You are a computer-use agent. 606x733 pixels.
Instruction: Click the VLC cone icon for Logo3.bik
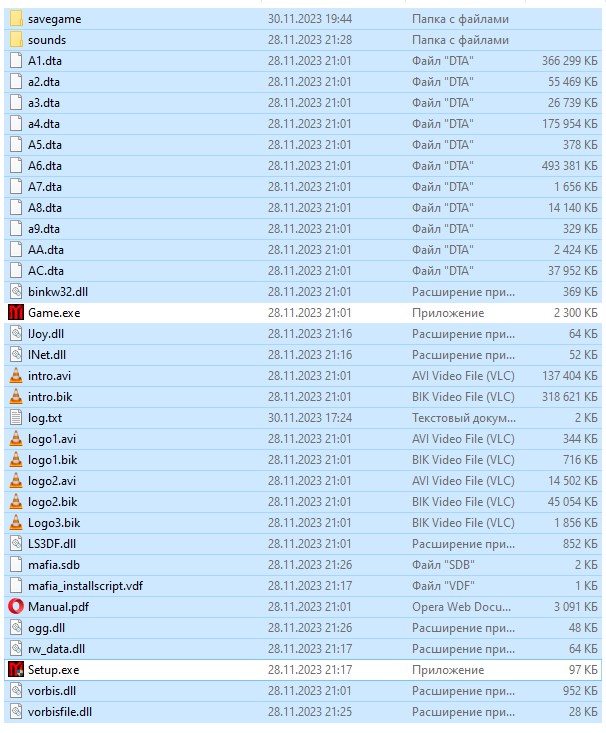[x=16, y=522]
